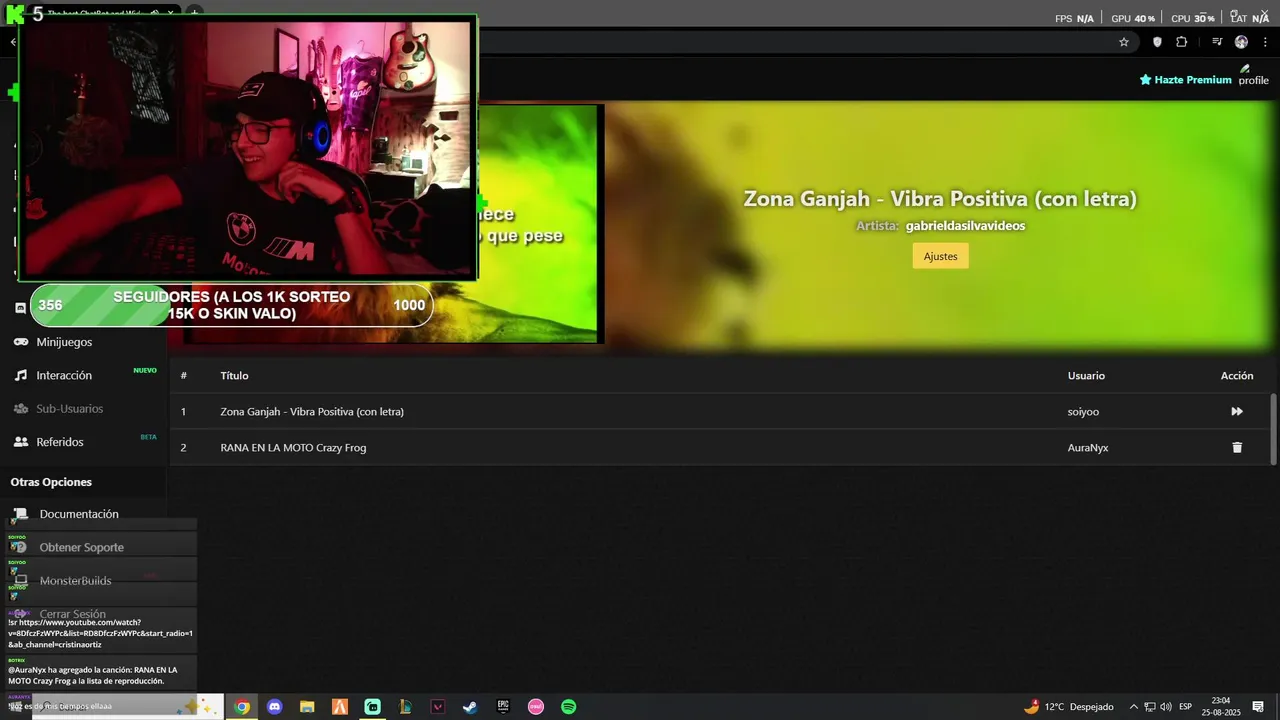Image resolution: width=1280 pixels, height=720 pixels.
Task: Open Google Chrome from the taskbar
Action: [242, 707]
